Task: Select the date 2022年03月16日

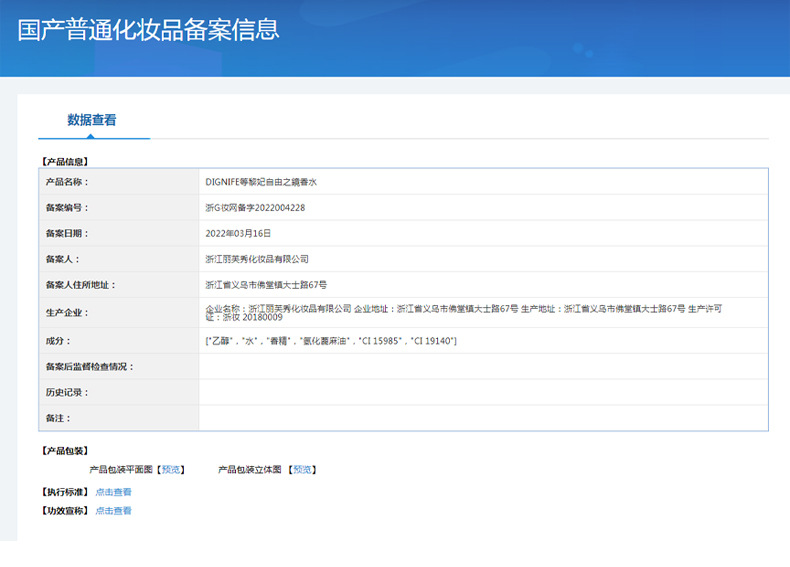Action: coord(238,233)
